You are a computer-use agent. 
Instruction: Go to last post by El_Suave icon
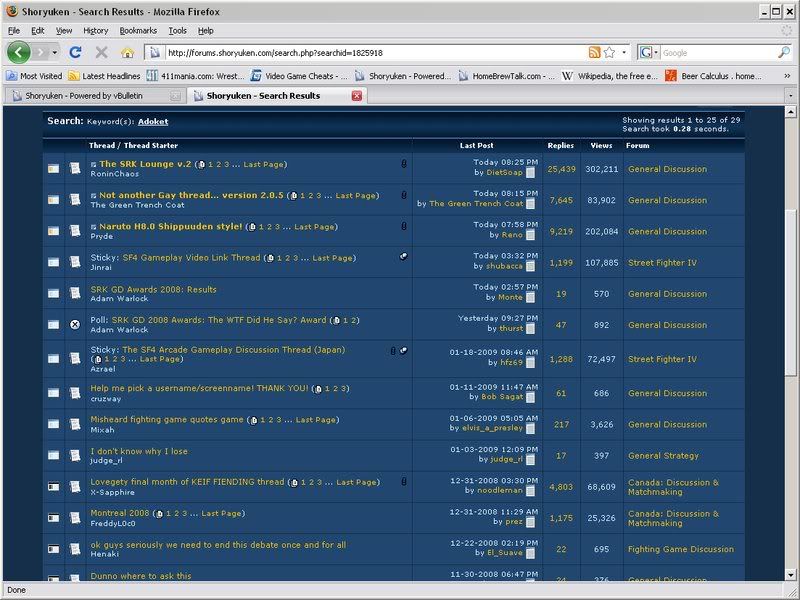click(531, 553)
